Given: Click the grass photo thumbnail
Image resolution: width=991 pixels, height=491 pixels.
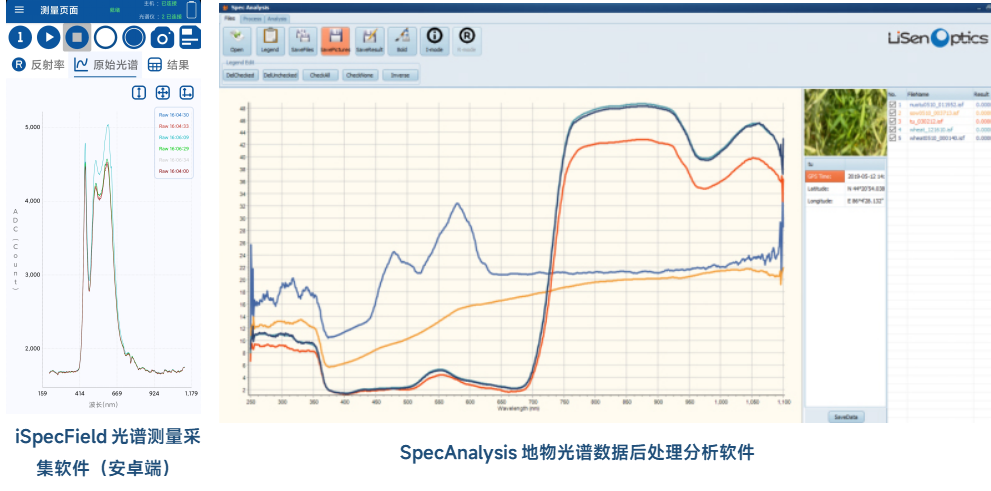Looking at the screenshot, I should click(845, 123).
